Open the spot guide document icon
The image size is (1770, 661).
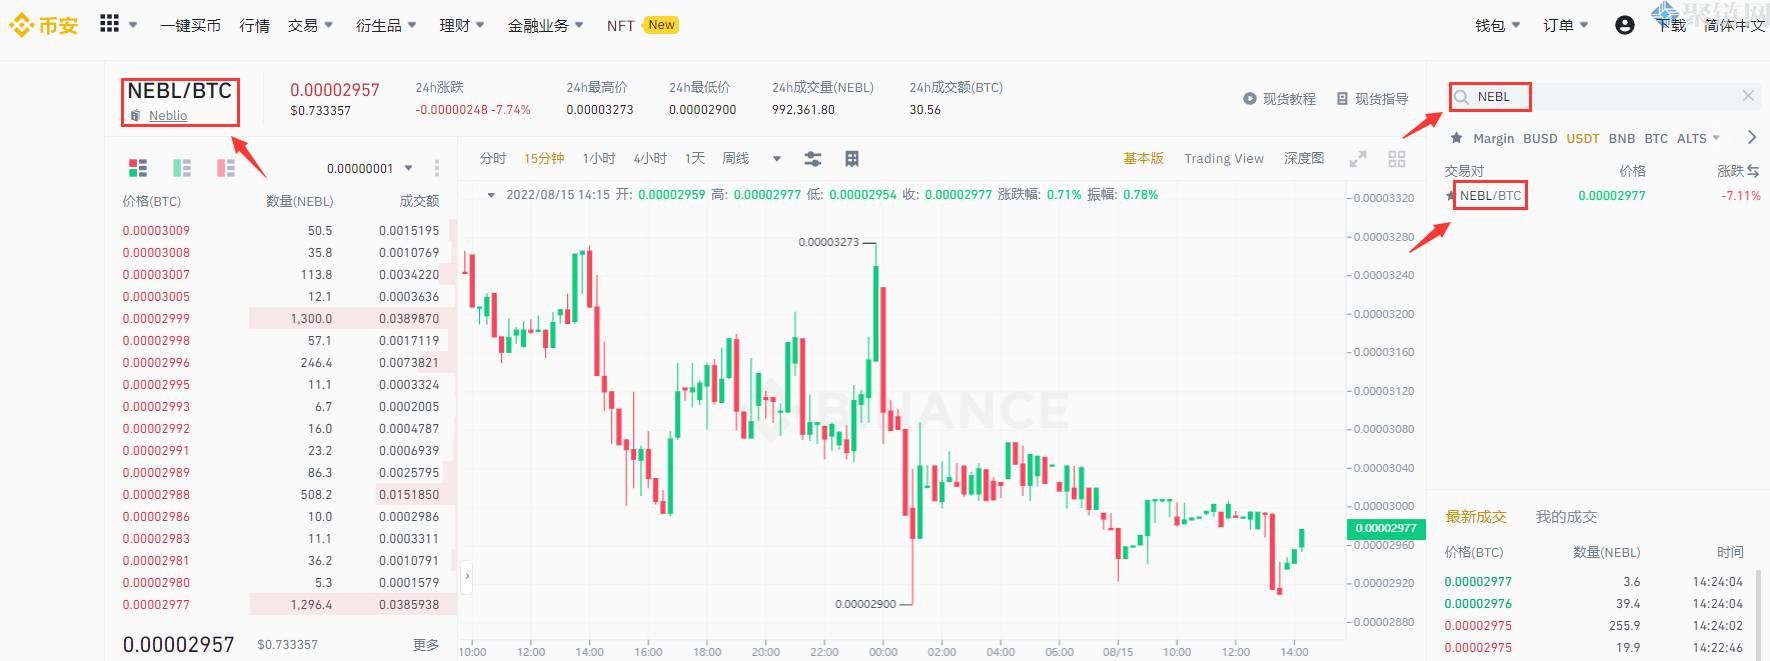coord(1342,99)
